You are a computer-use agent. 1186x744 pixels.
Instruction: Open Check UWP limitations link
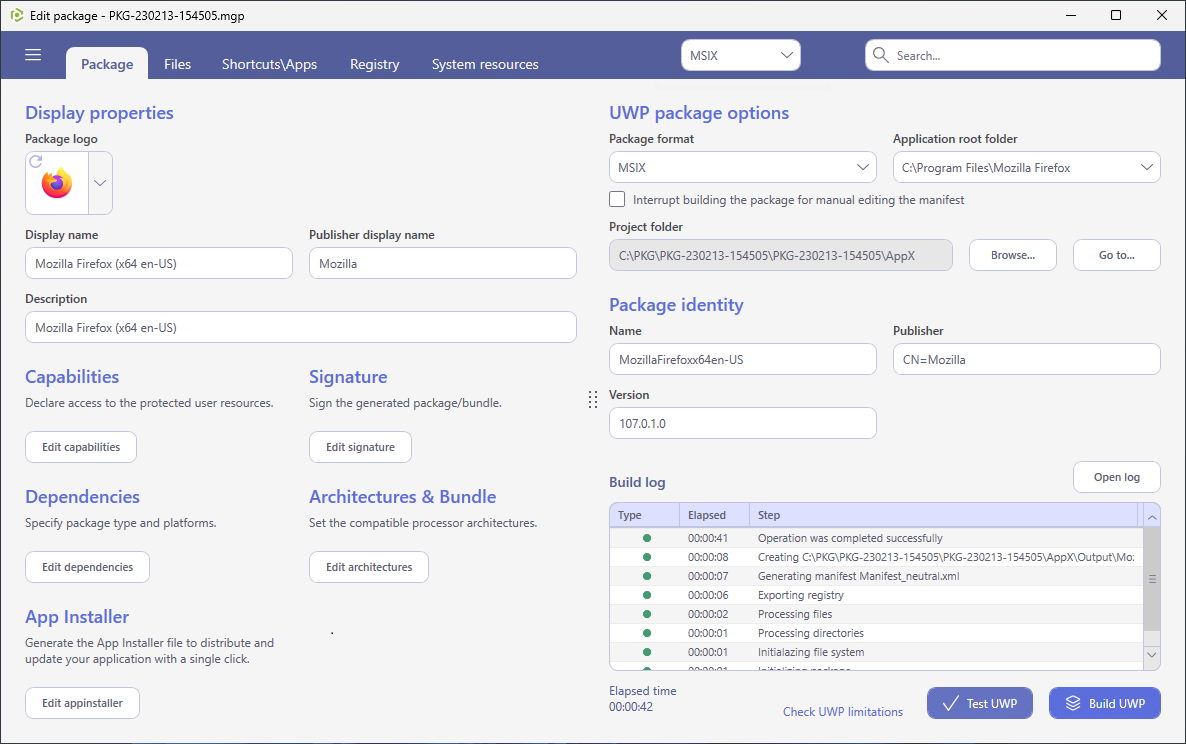[x=843, y=711]
